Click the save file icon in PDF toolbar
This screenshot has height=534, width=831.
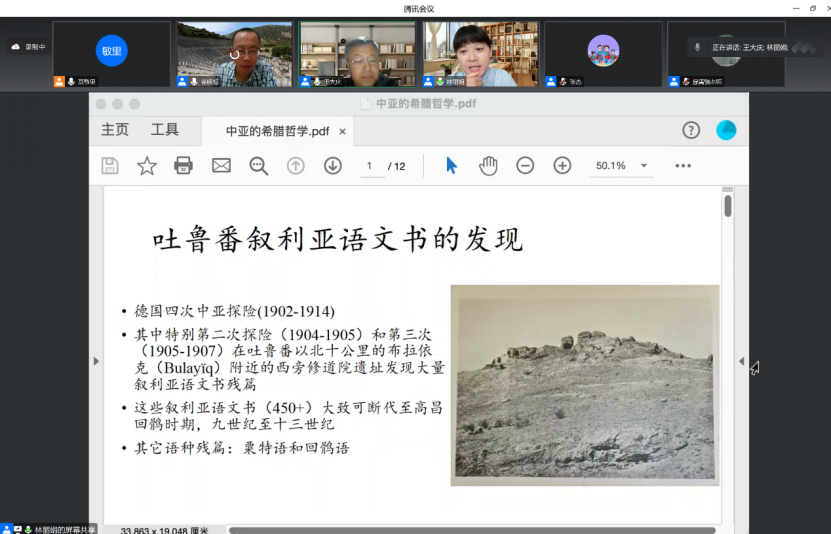(x=110, y=166)
